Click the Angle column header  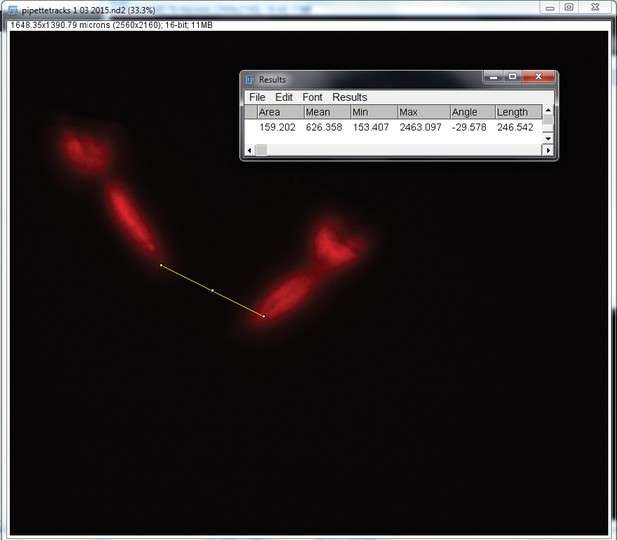click(x=473, y=112)
